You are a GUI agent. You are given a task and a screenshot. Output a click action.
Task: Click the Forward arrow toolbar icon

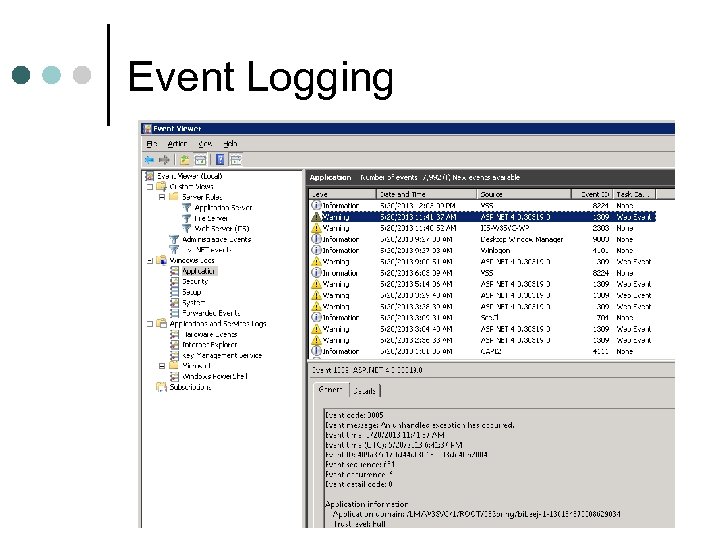164,160
